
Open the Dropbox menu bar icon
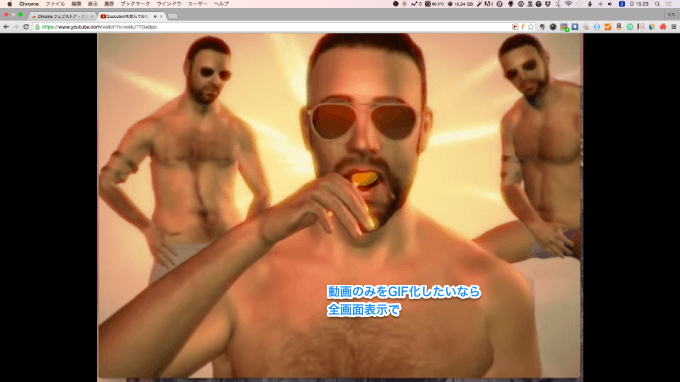(548, 4)
